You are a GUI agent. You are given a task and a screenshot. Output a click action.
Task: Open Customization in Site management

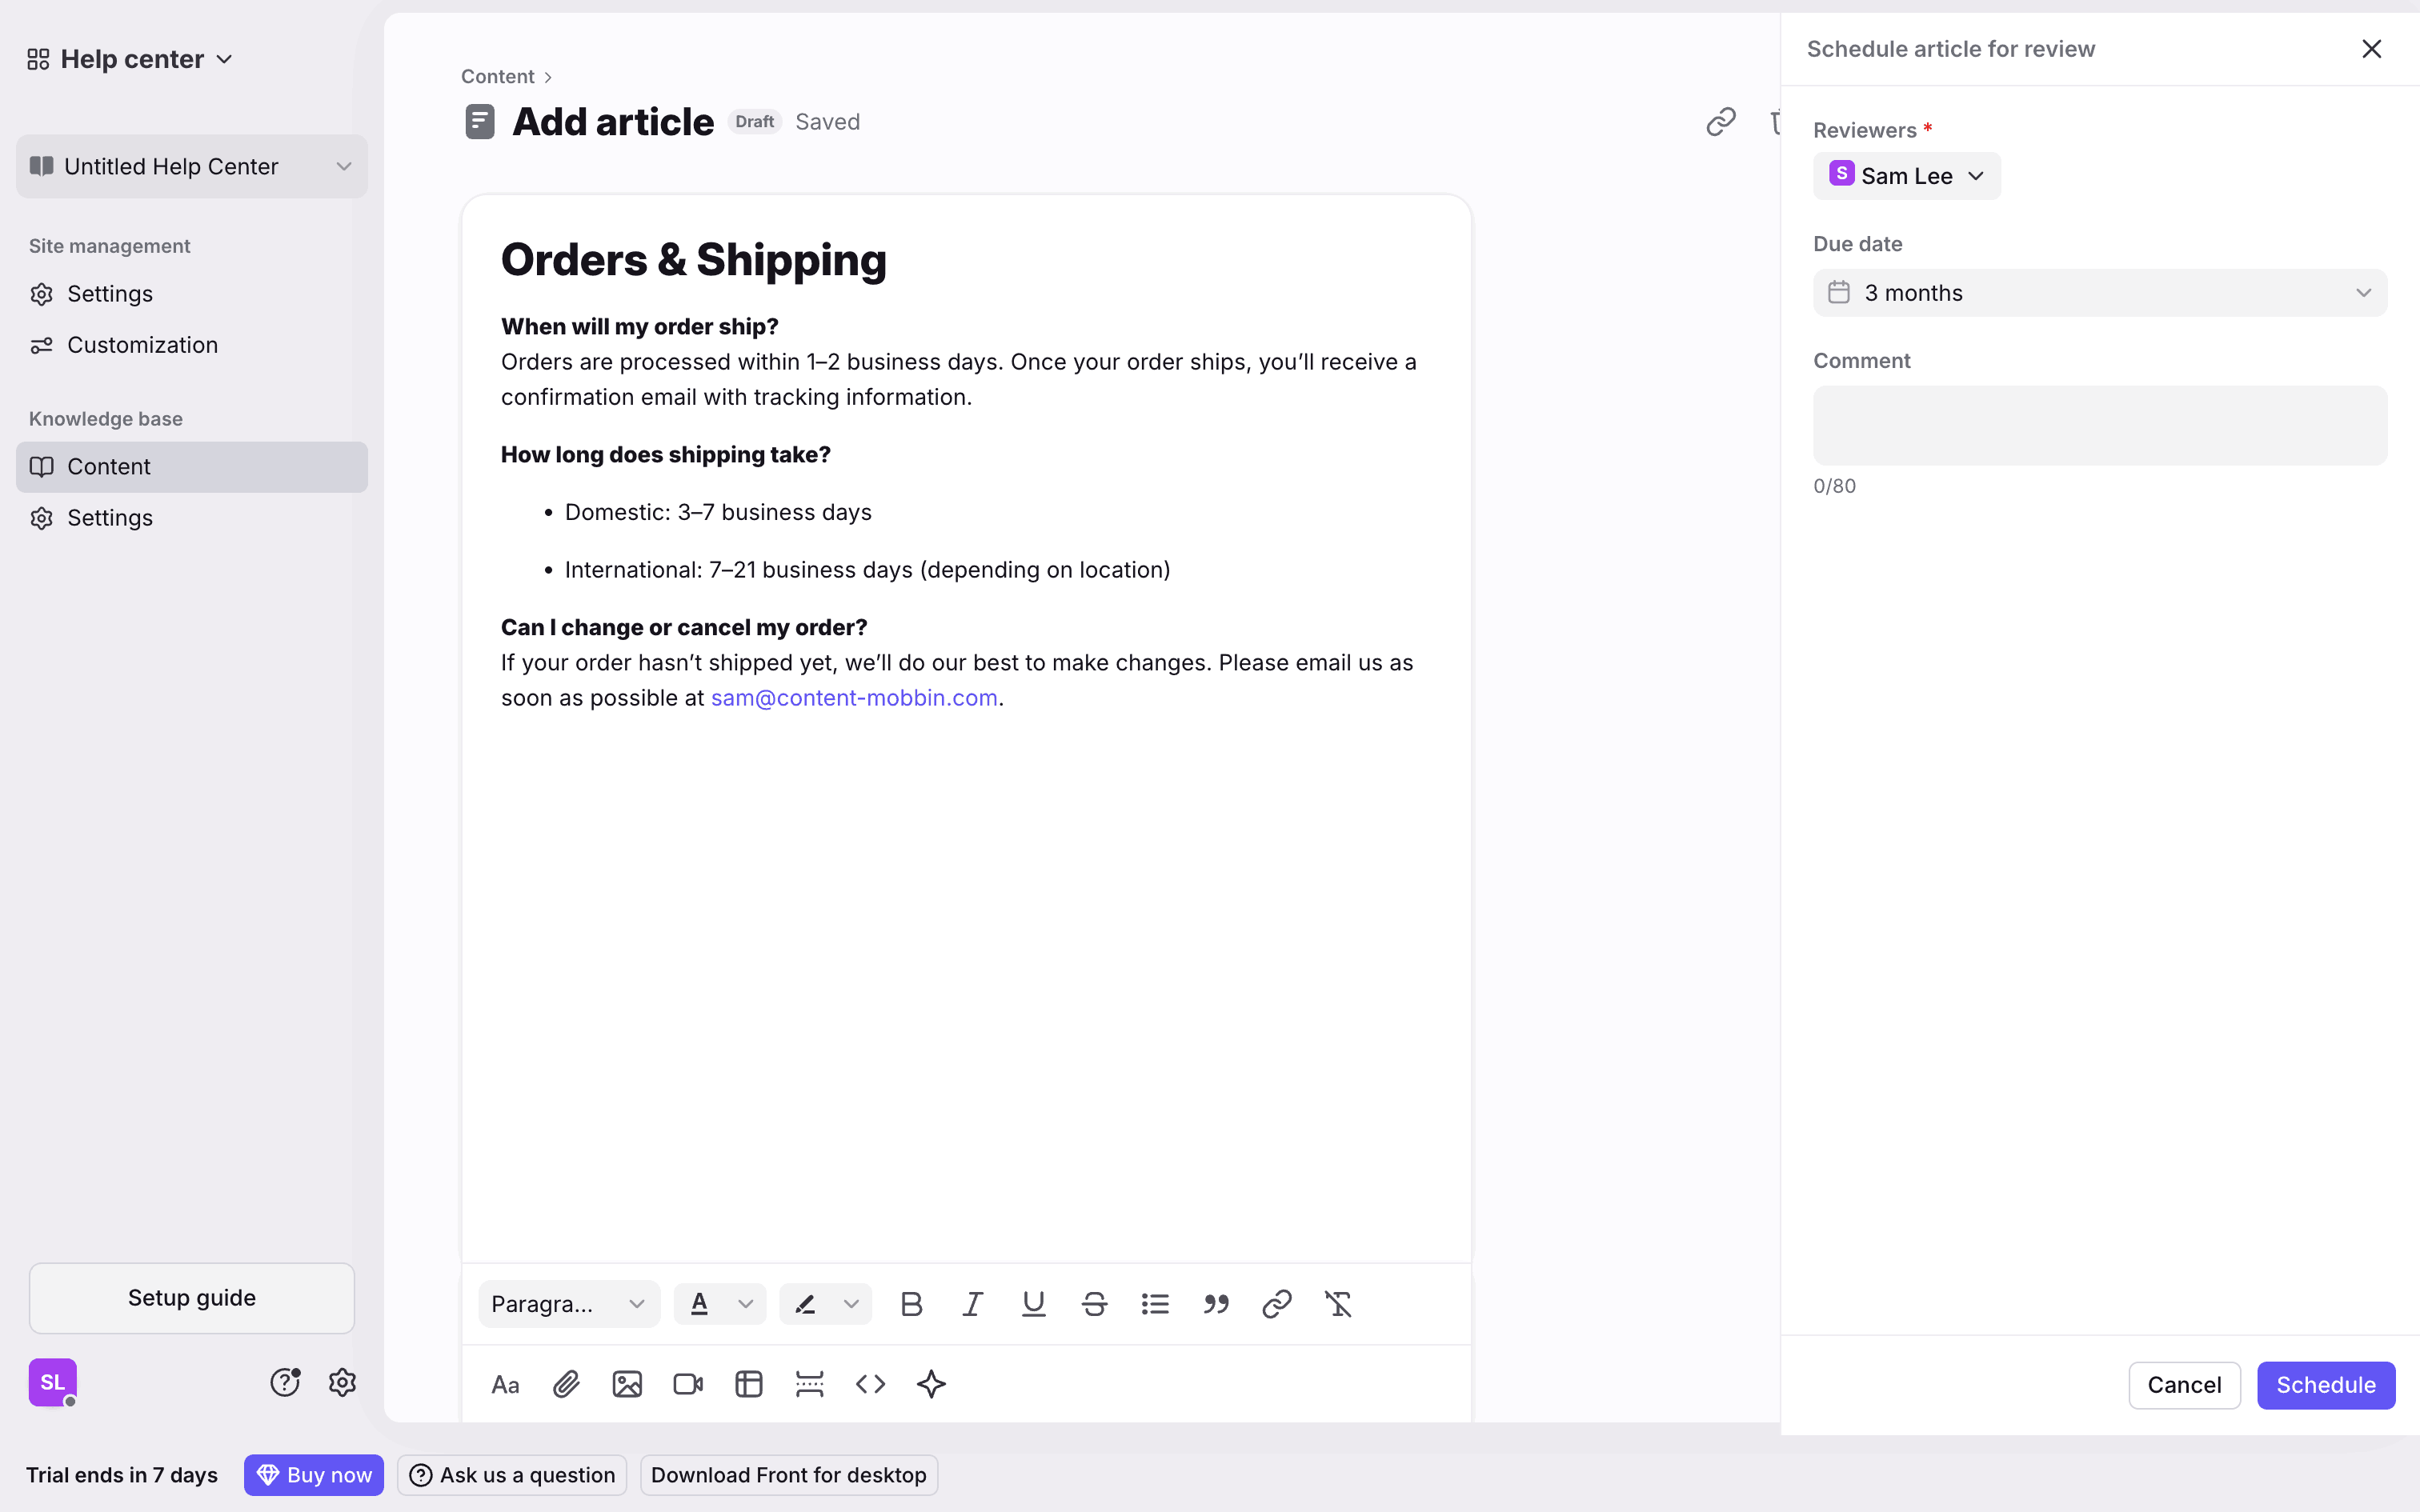click(142, 345)
